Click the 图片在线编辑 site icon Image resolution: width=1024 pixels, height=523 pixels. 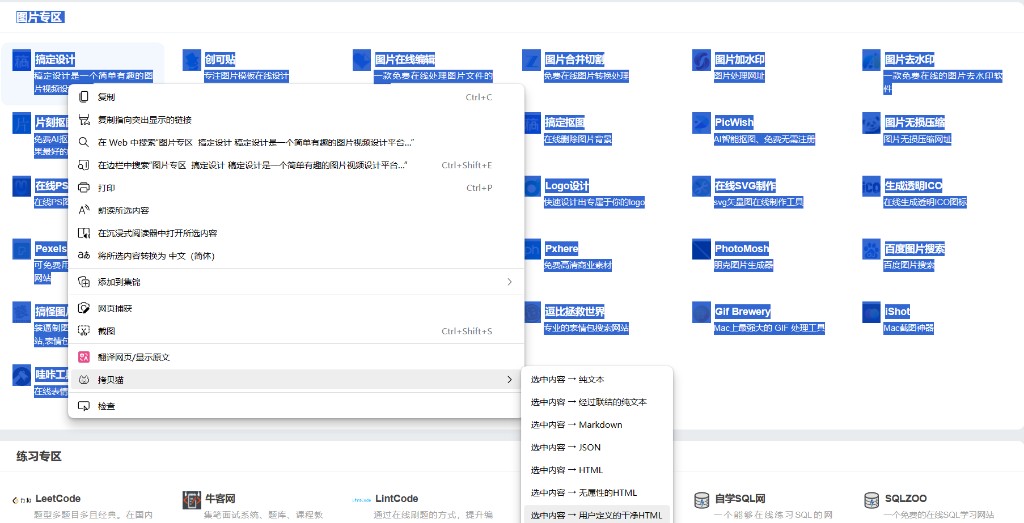coord(362,60)
